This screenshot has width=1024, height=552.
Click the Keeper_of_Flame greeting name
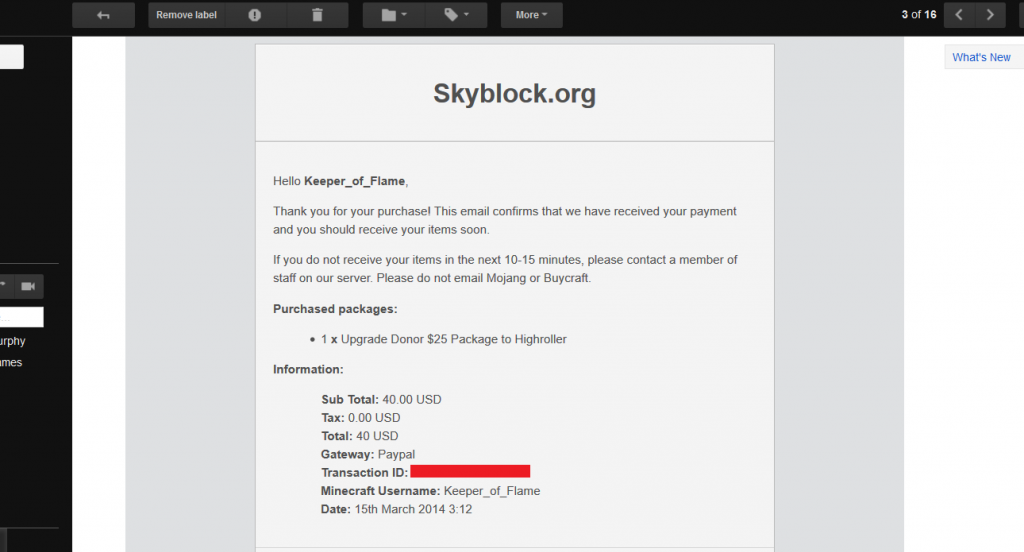point(355,181)
